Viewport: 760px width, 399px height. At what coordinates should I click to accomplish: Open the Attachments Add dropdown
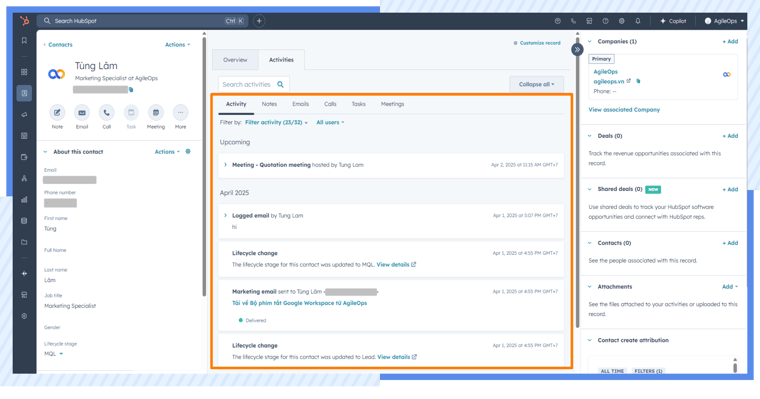(729, 287)
